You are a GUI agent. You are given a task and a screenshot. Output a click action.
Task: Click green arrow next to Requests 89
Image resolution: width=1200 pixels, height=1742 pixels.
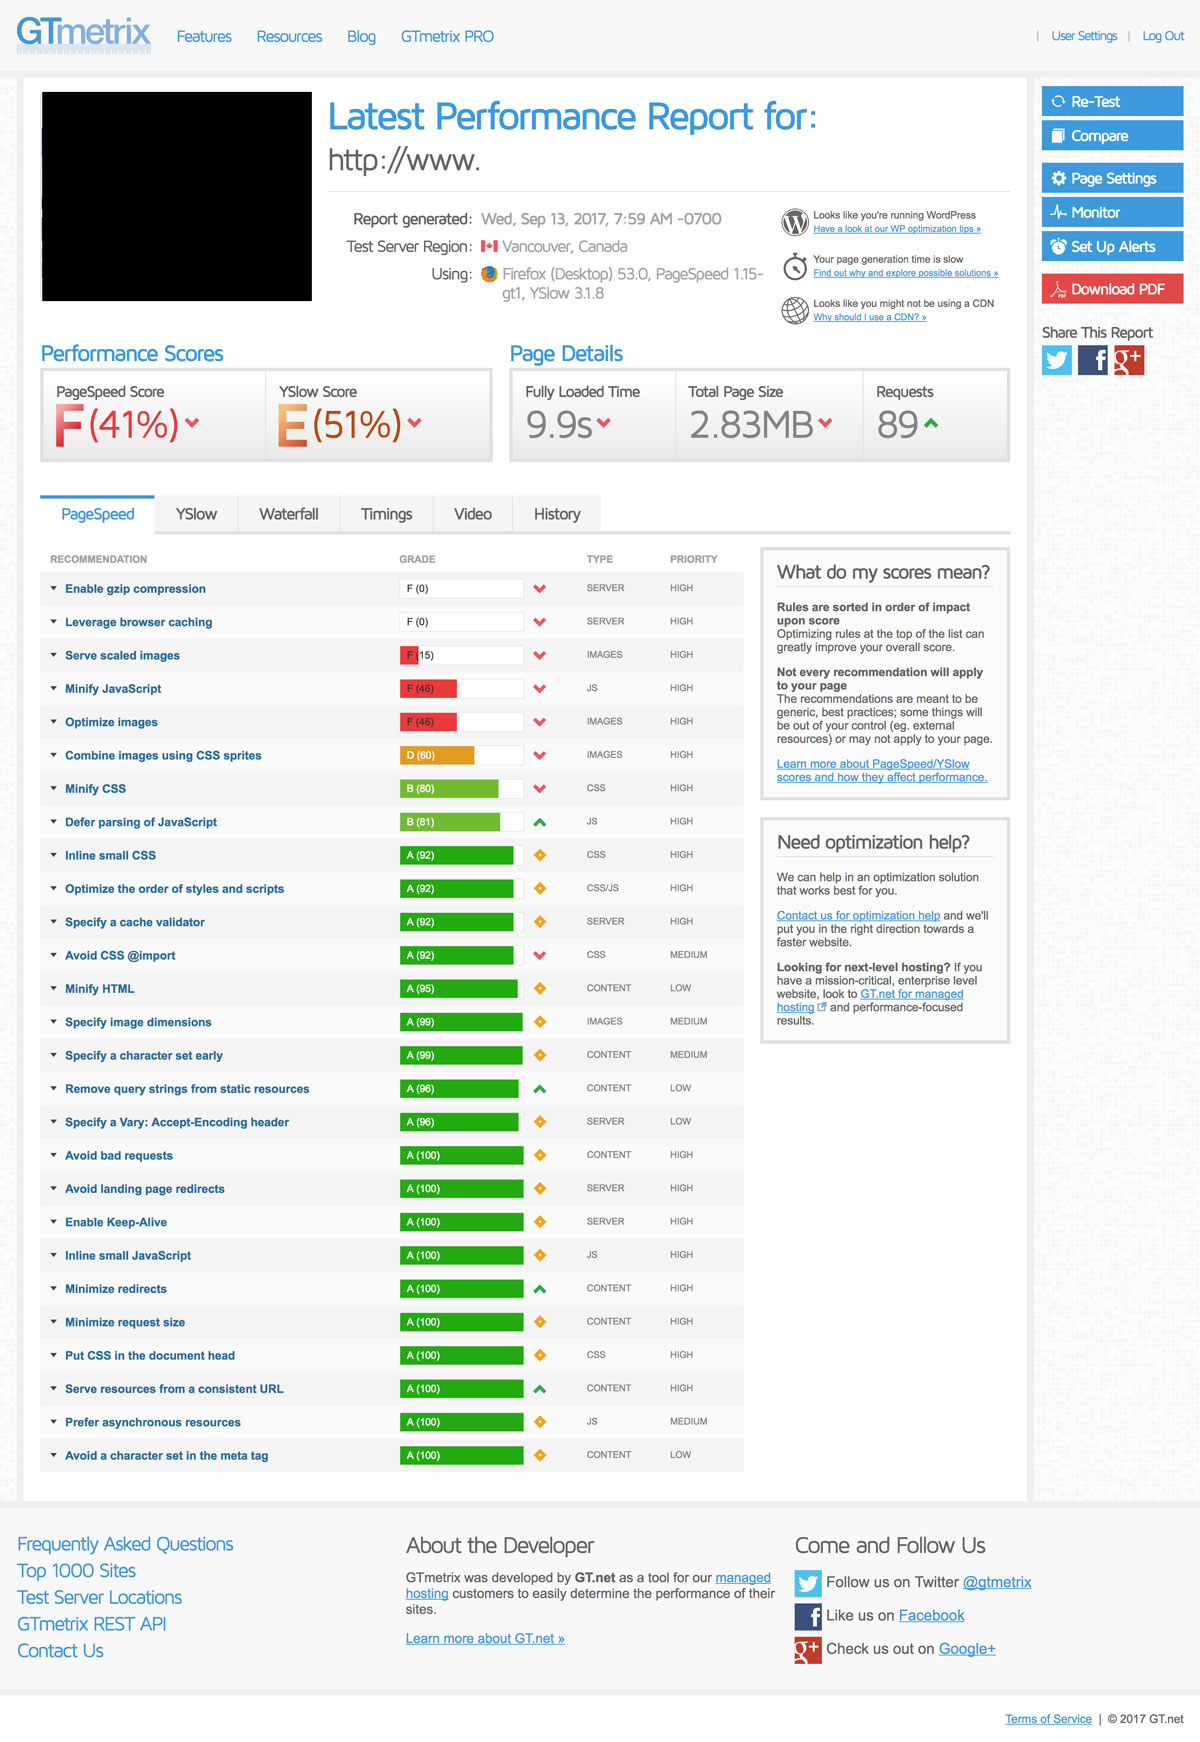[931, 423]
